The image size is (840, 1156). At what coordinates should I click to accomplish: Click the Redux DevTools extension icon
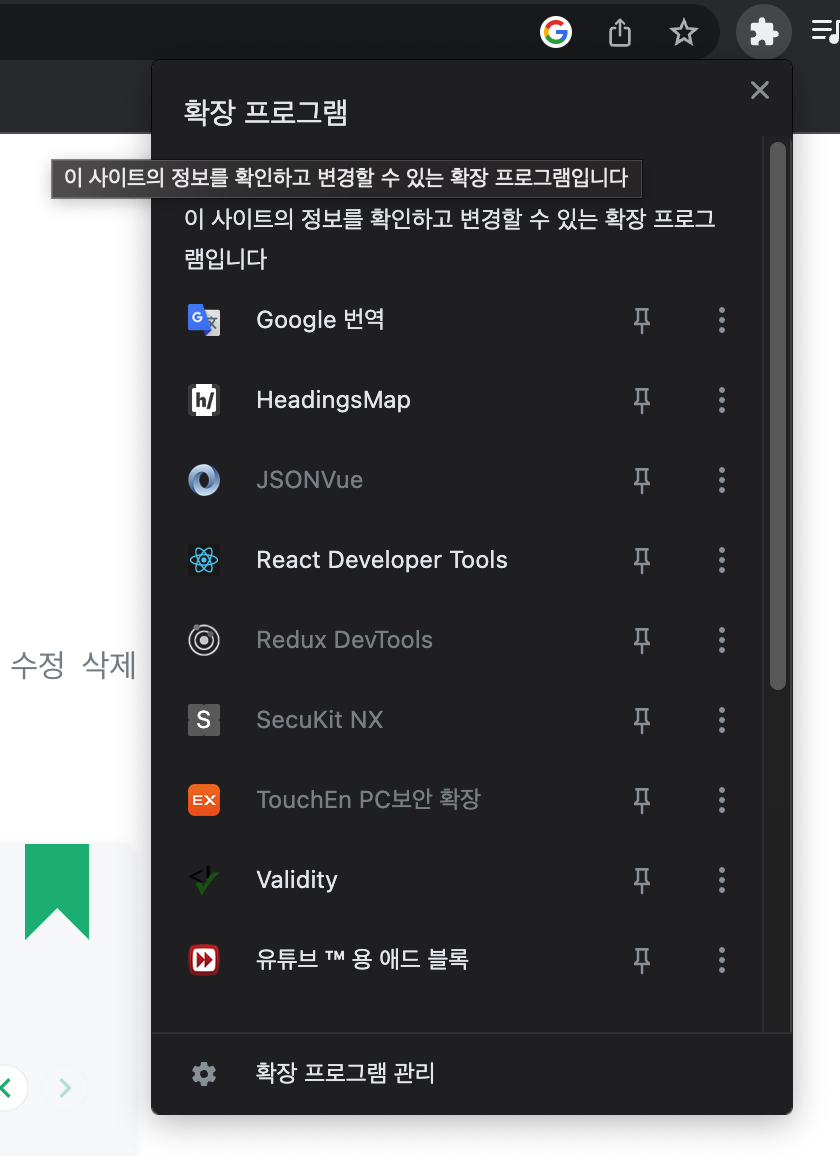click(204, 640)
